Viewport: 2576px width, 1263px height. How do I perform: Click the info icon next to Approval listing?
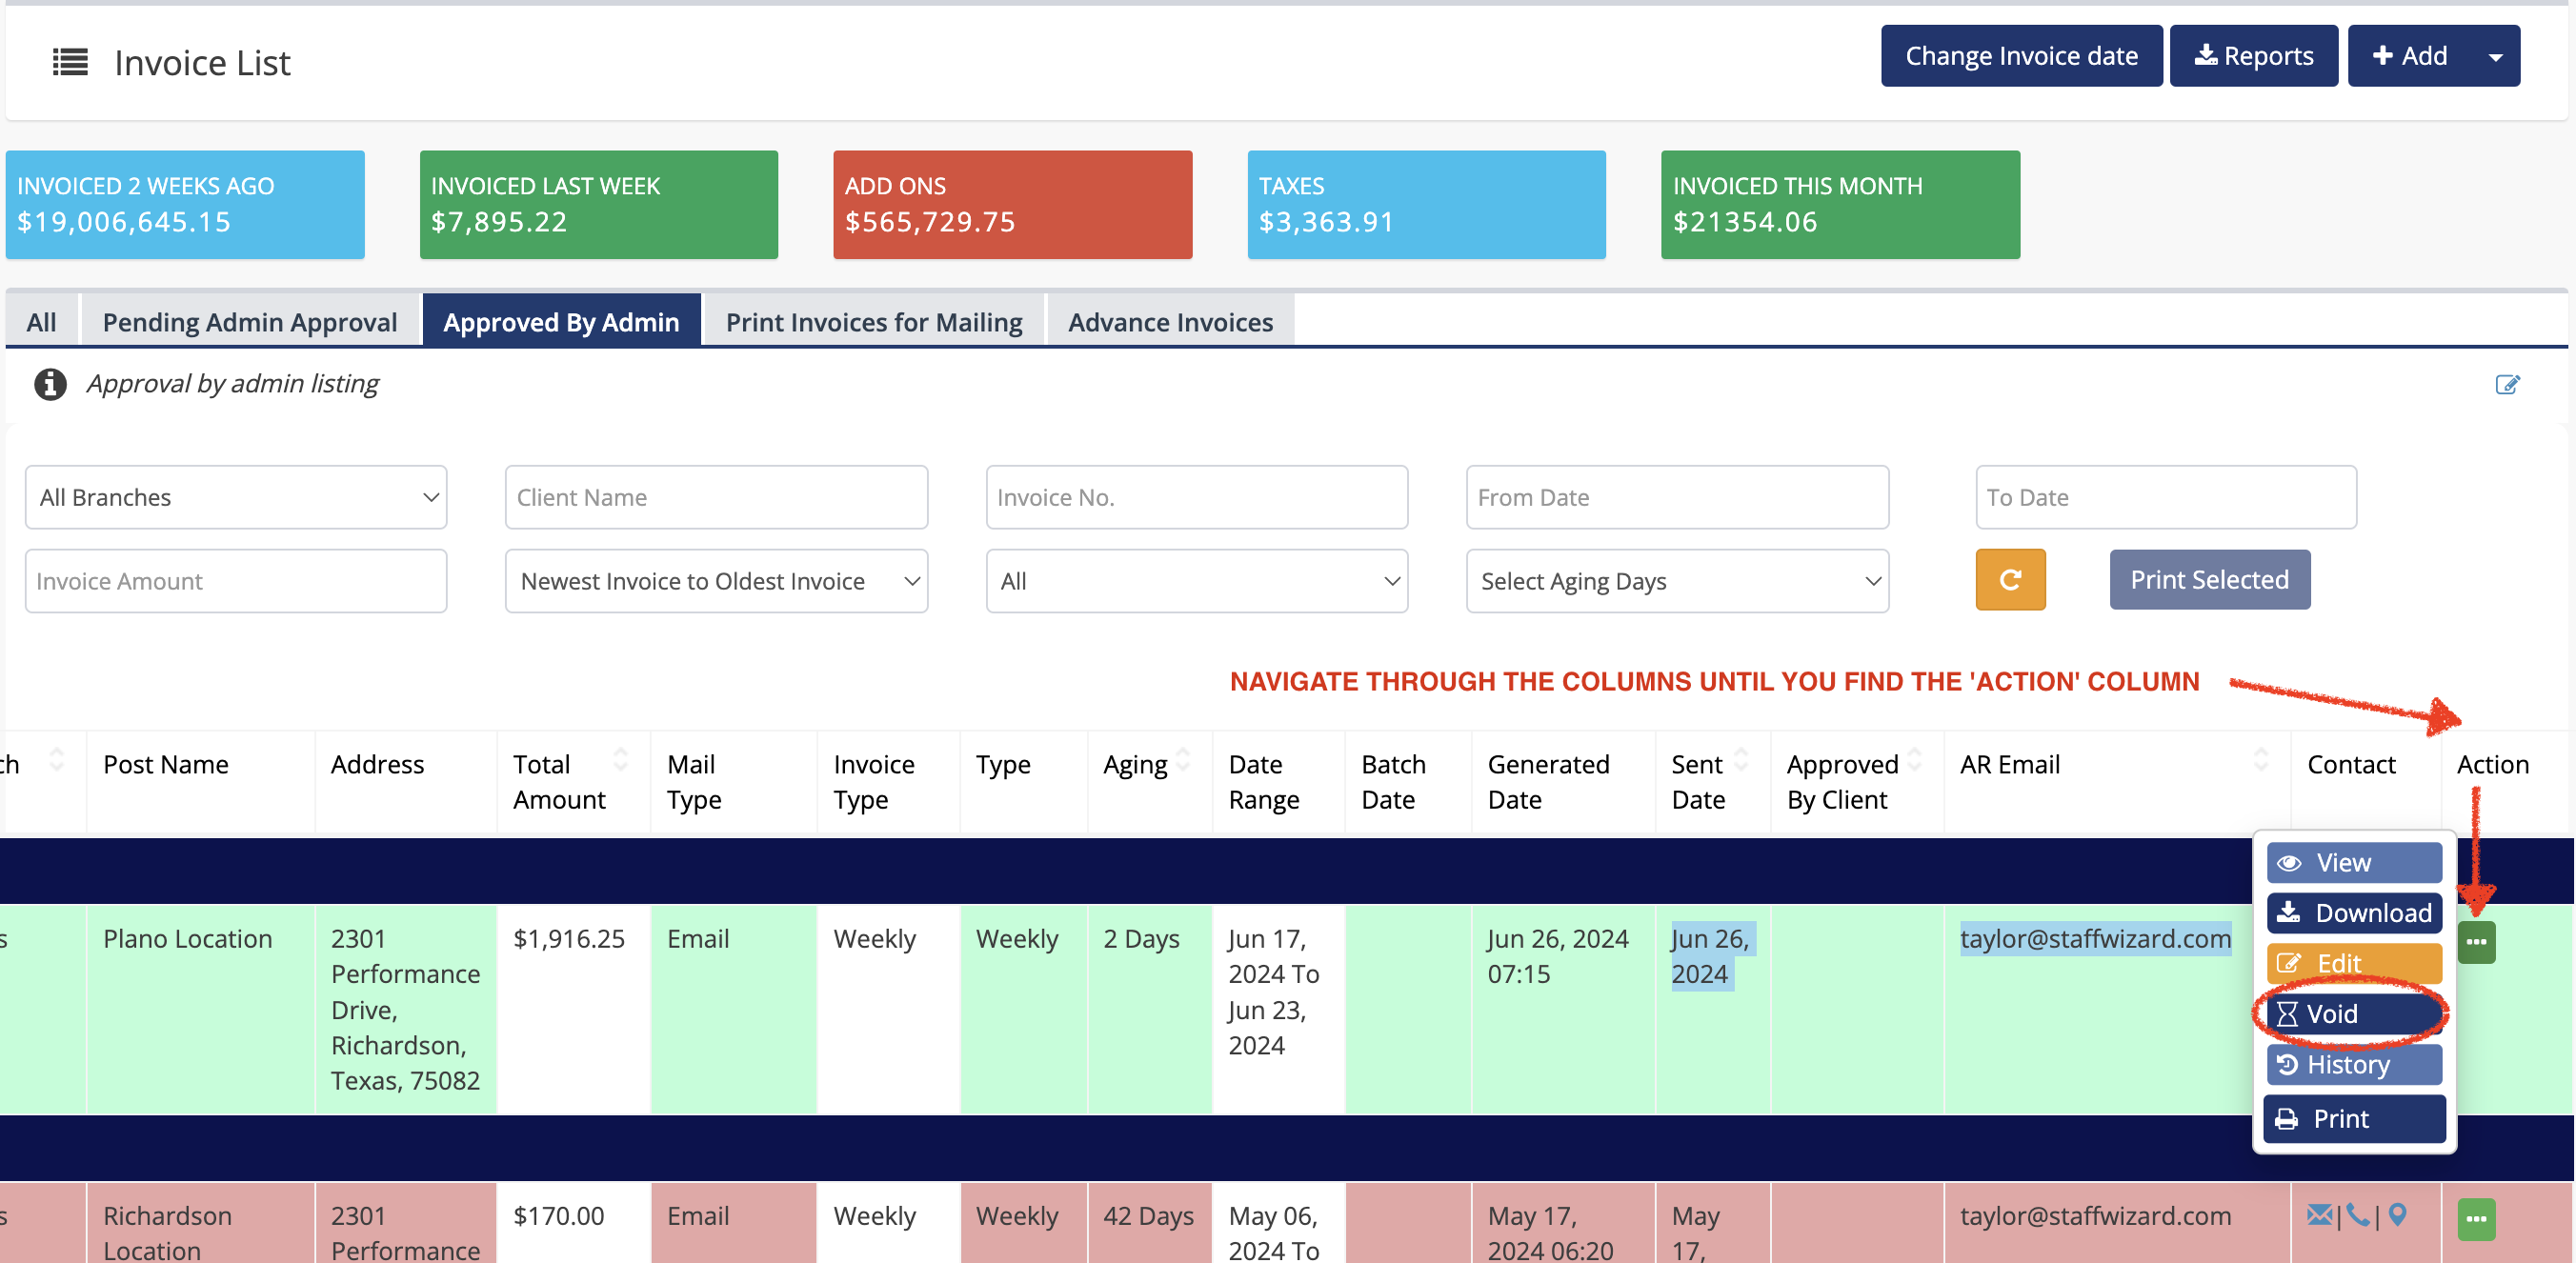pos(50,384)
